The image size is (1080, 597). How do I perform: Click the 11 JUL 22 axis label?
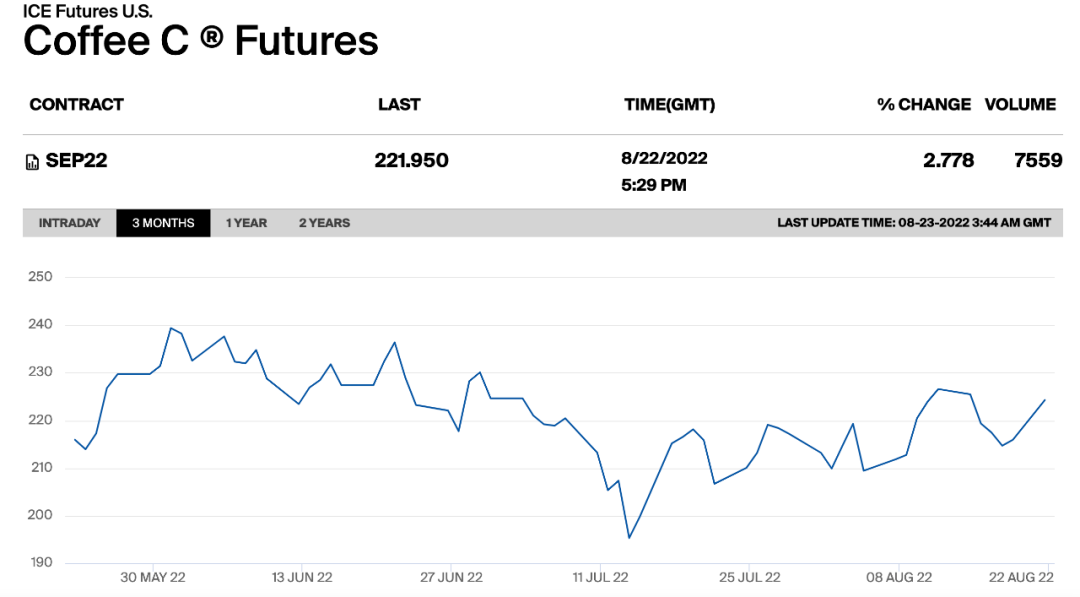click(x=601, y=577)
